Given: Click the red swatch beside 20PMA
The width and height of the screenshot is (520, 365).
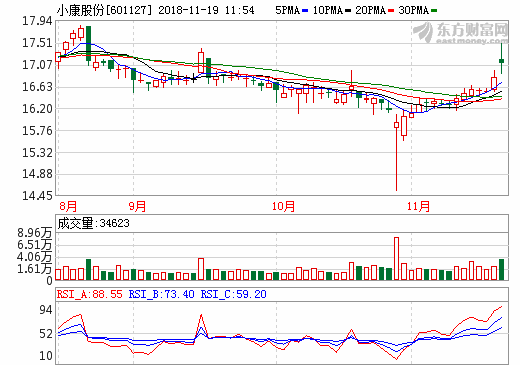Looking at the screenshot, I should pyautogui.click(x=391, y=11).
